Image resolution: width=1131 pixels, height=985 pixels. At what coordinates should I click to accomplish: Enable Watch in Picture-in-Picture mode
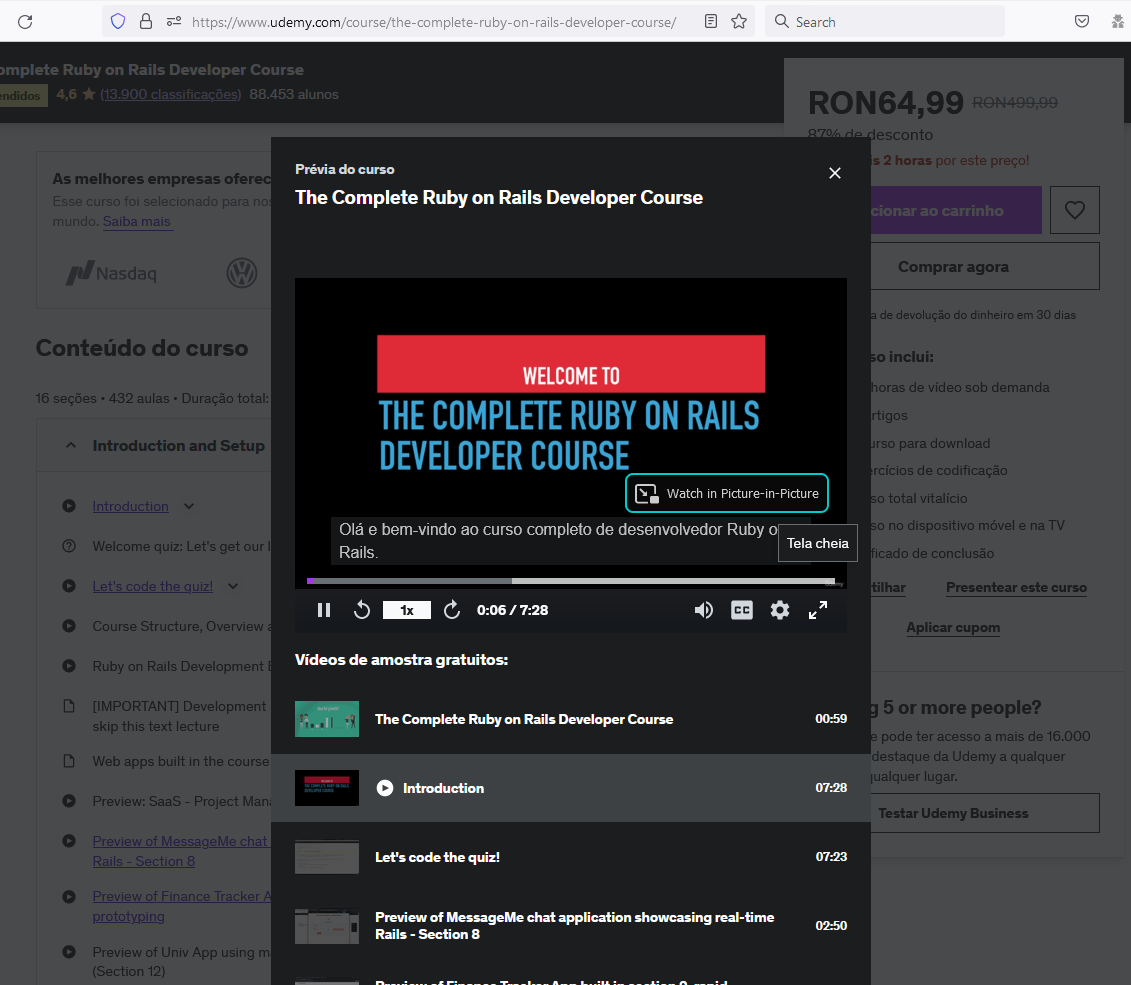click(x=727, y=493)
